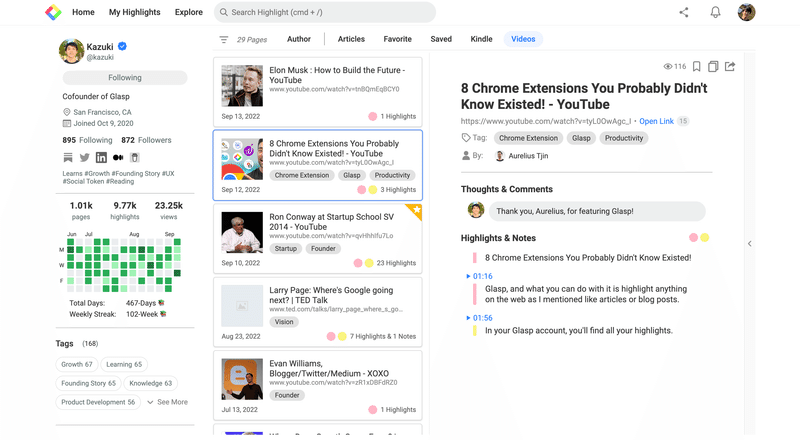Click pink color dot on Elon Musk card
Viewport: 800px width, 440px height.
click(372, 116)
